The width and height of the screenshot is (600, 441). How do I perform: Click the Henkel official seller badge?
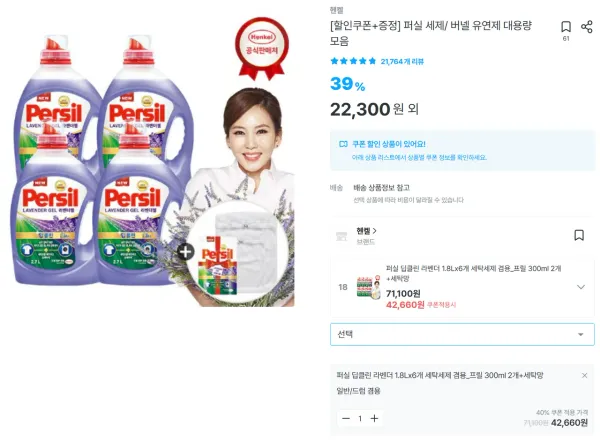click(262, 49)
